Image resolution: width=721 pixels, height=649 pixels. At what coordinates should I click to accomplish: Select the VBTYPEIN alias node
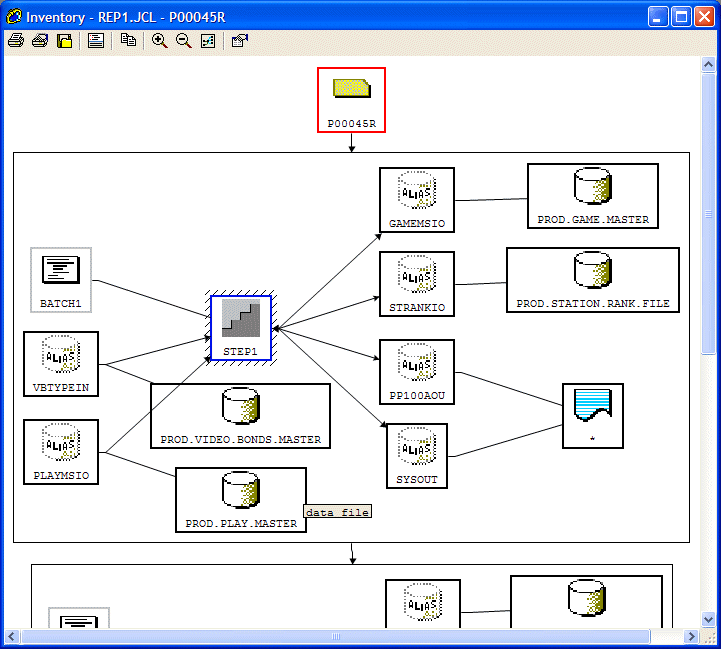[x=61, y=364]
